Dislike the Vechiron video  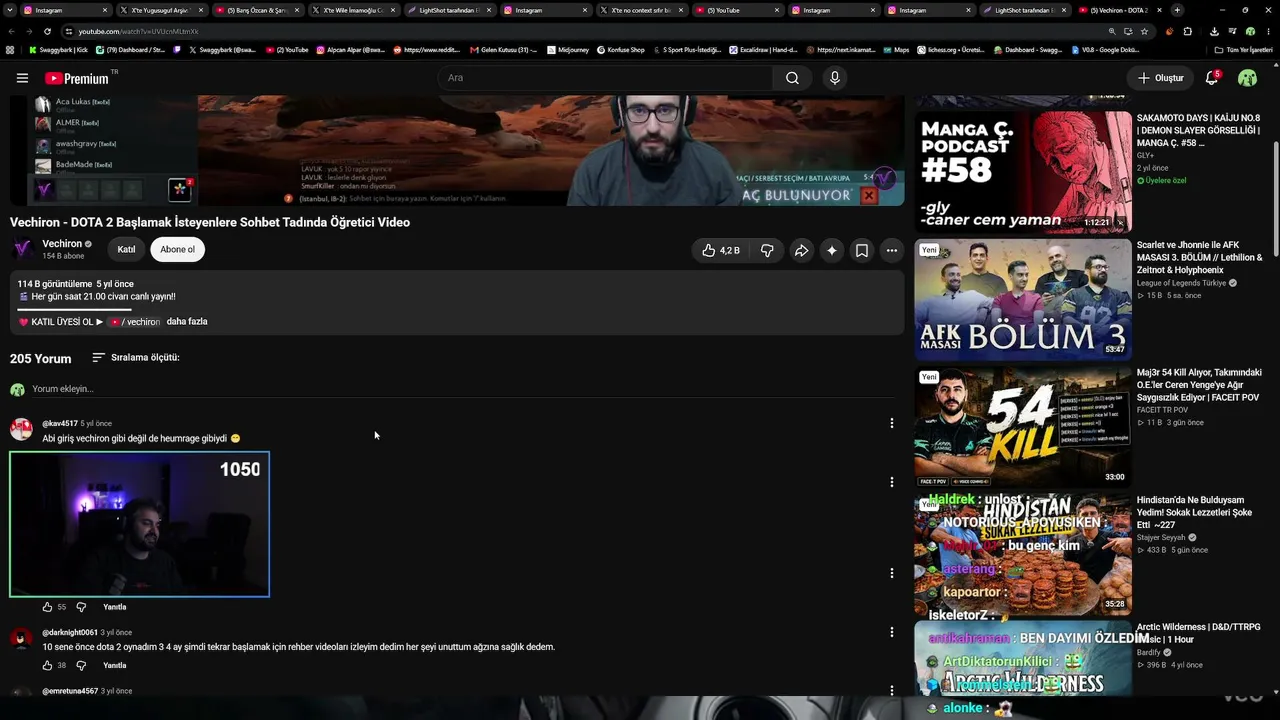767,250
